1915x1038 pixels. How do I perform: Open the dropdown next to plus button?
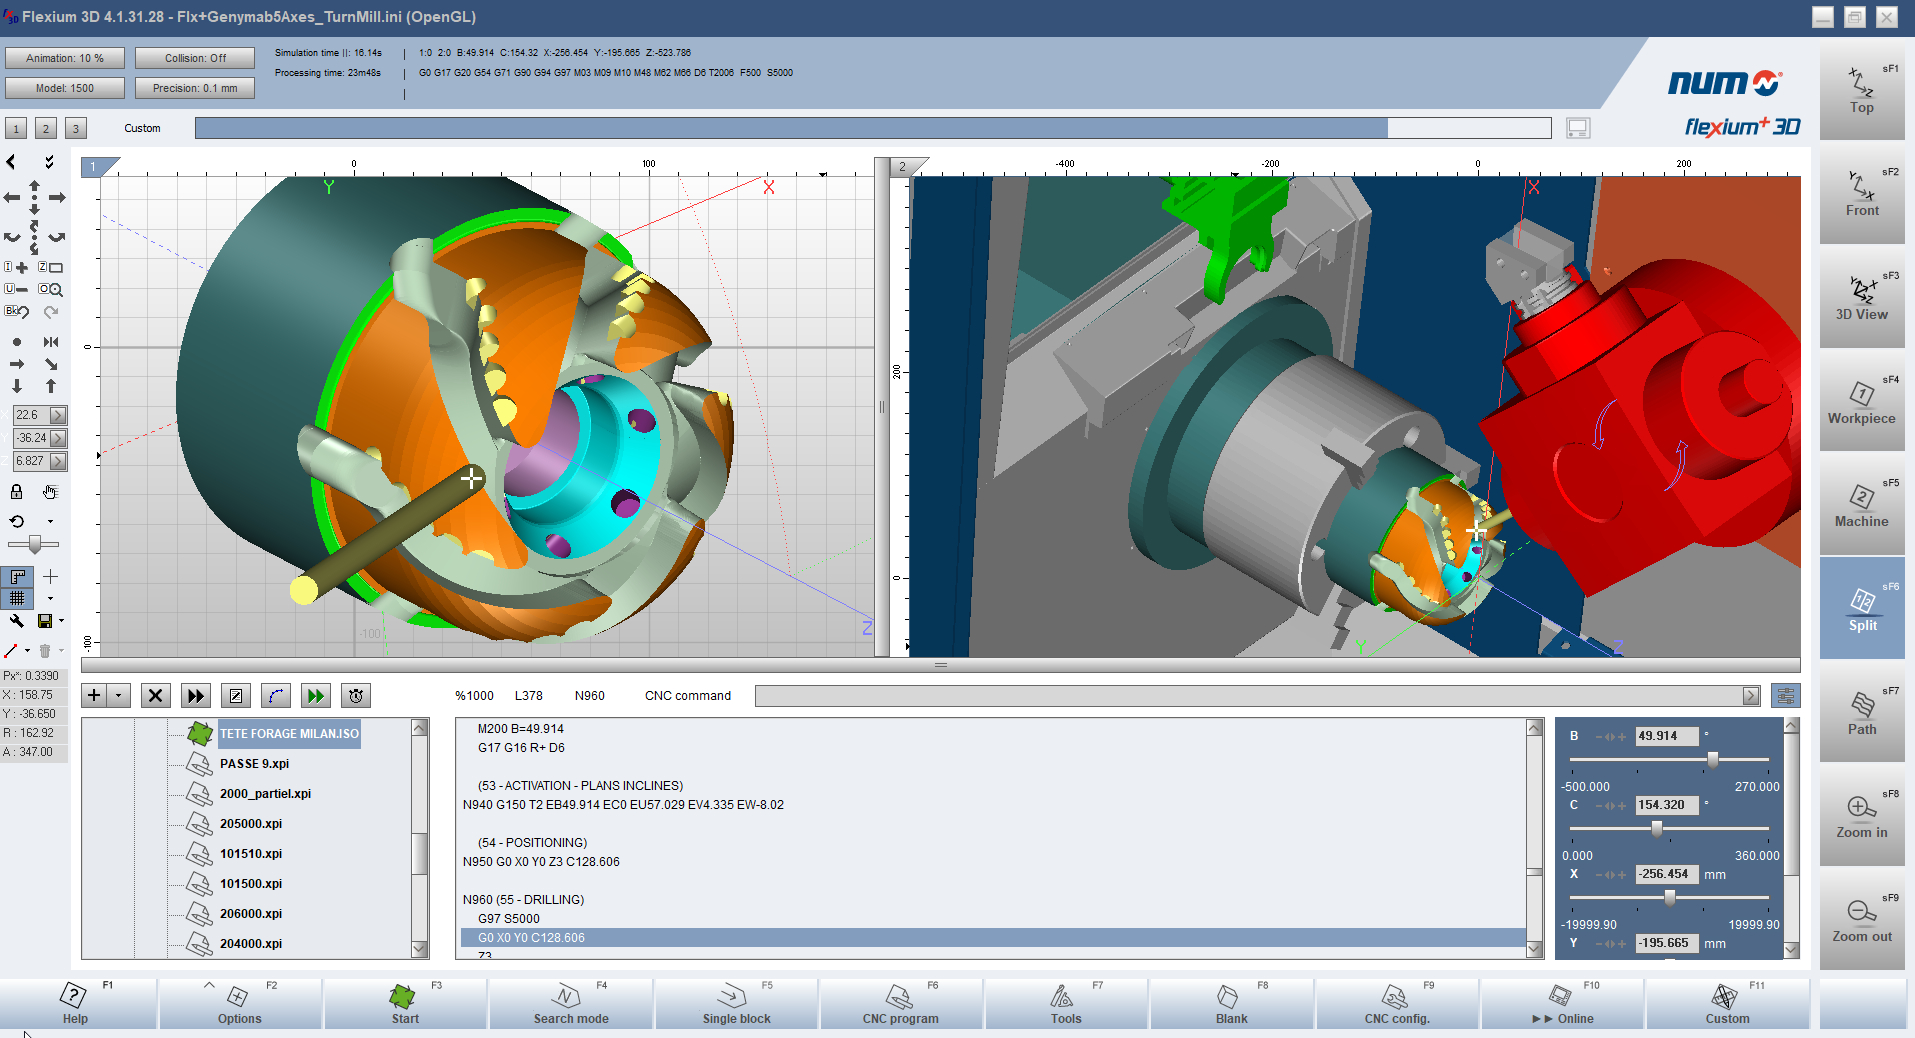tap(119, 696)
